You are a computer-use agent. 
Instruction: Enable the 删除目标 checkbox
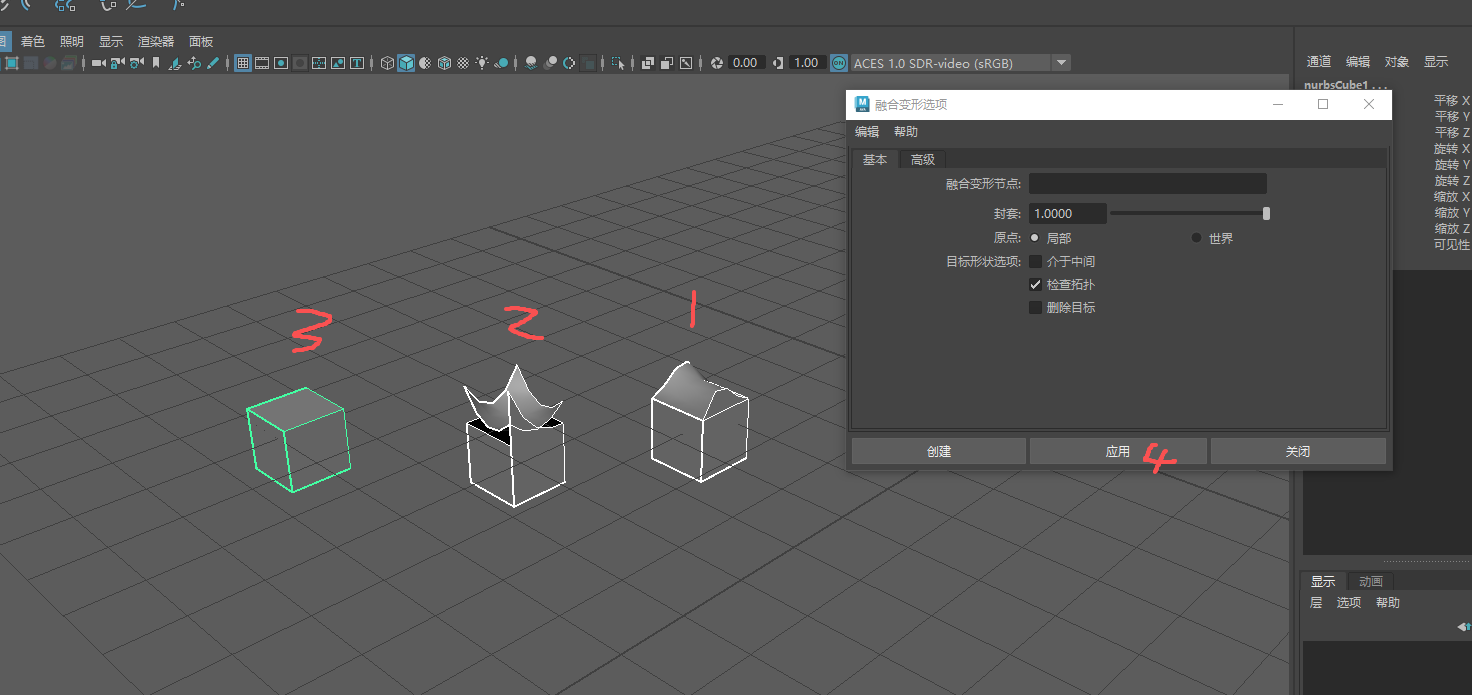pos(1036,308)
